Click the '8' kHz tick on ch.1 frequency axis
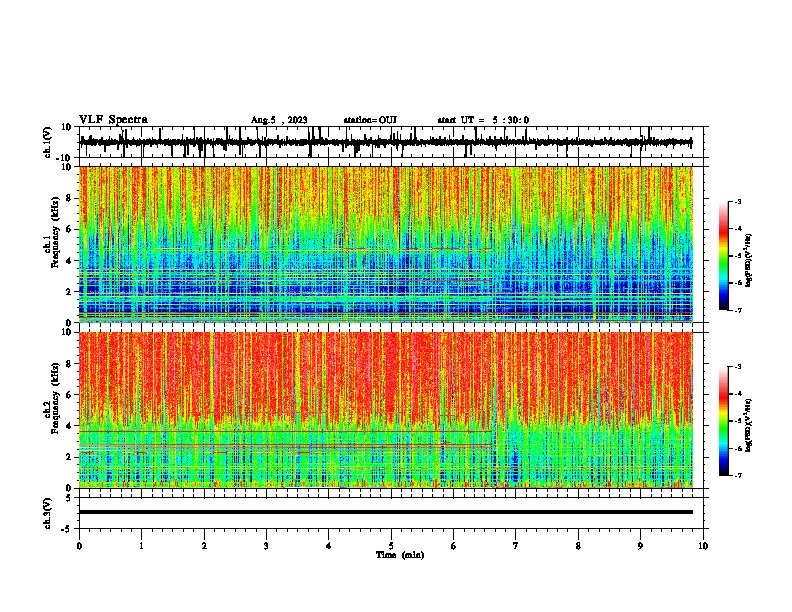This screenshot has height=612, width=792. pos(69,198)
